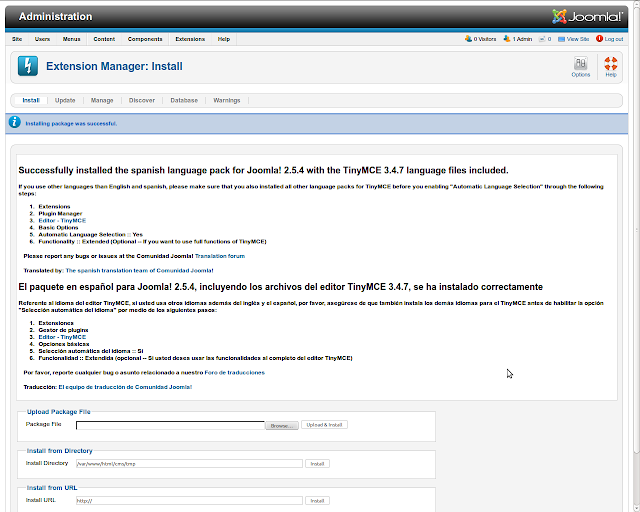Screen dimensions: 640x512
Task: Open Spanish list Editor - TinyMCE link
Action: point(62,337)
